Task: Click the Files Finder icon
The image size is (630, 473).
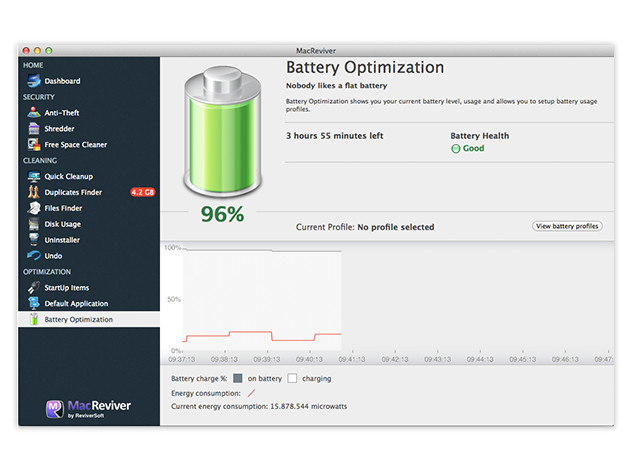Action: click(x=34, y=208)
